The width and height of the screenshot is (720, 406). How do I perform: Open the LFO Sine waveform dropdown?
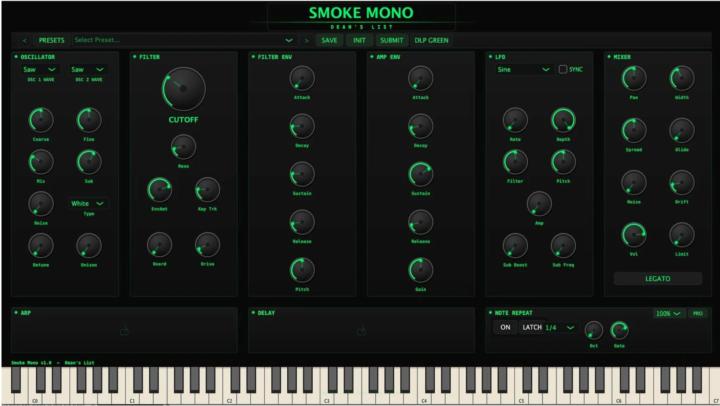(x=523, y=69)
